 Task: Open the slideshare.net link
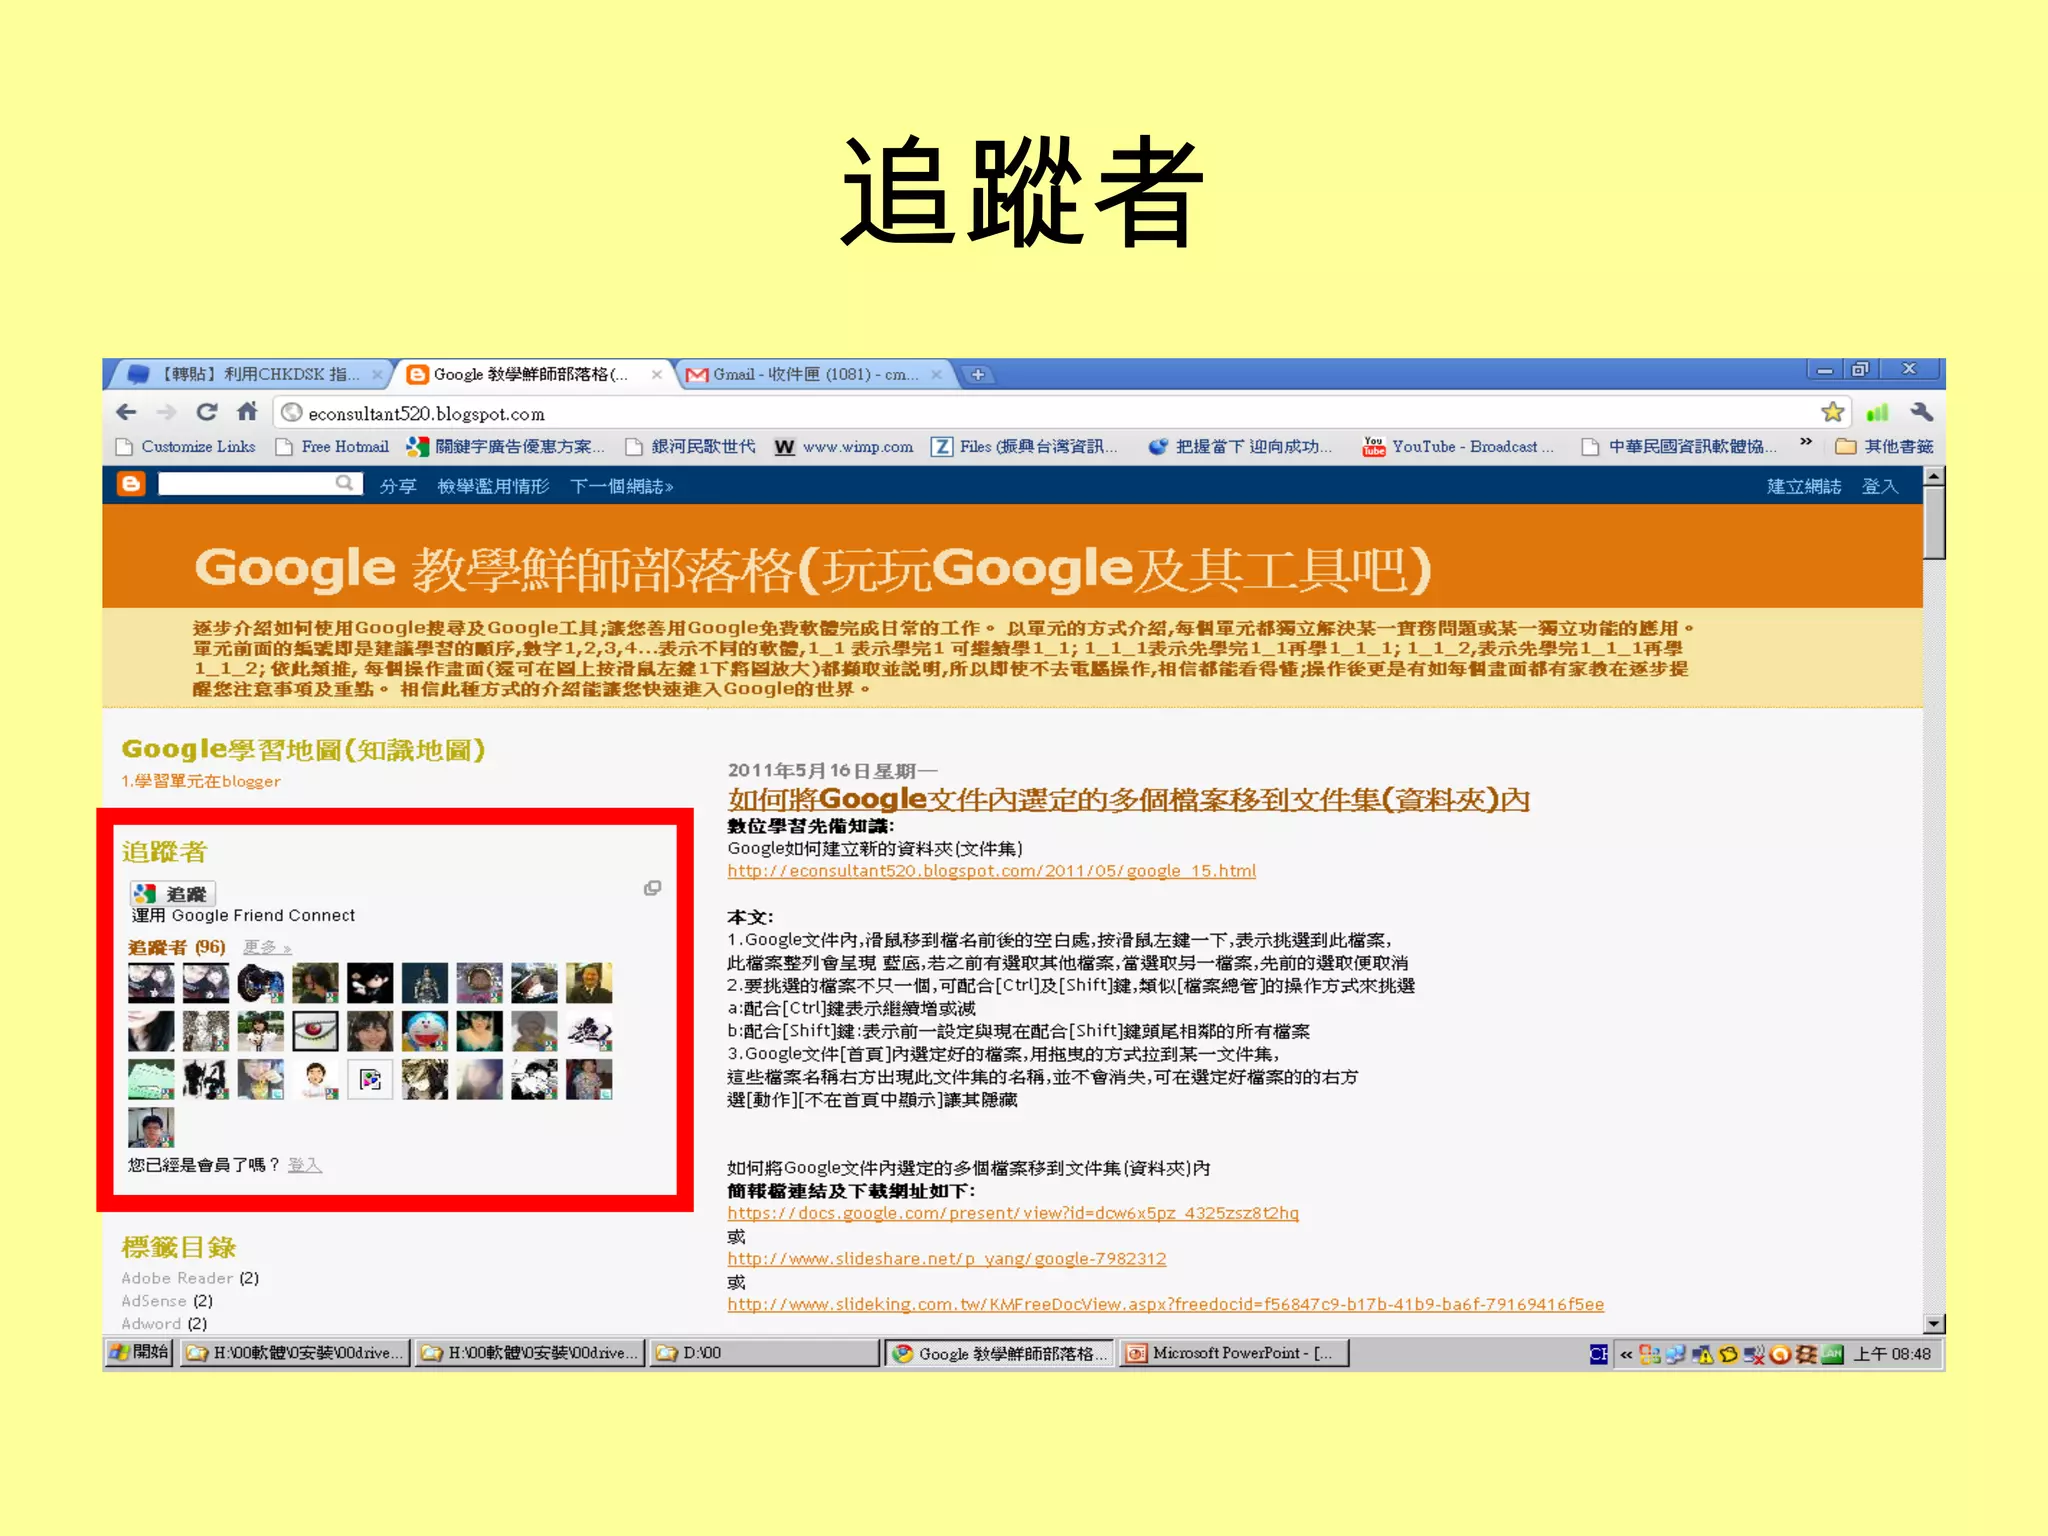point(946,1259)
